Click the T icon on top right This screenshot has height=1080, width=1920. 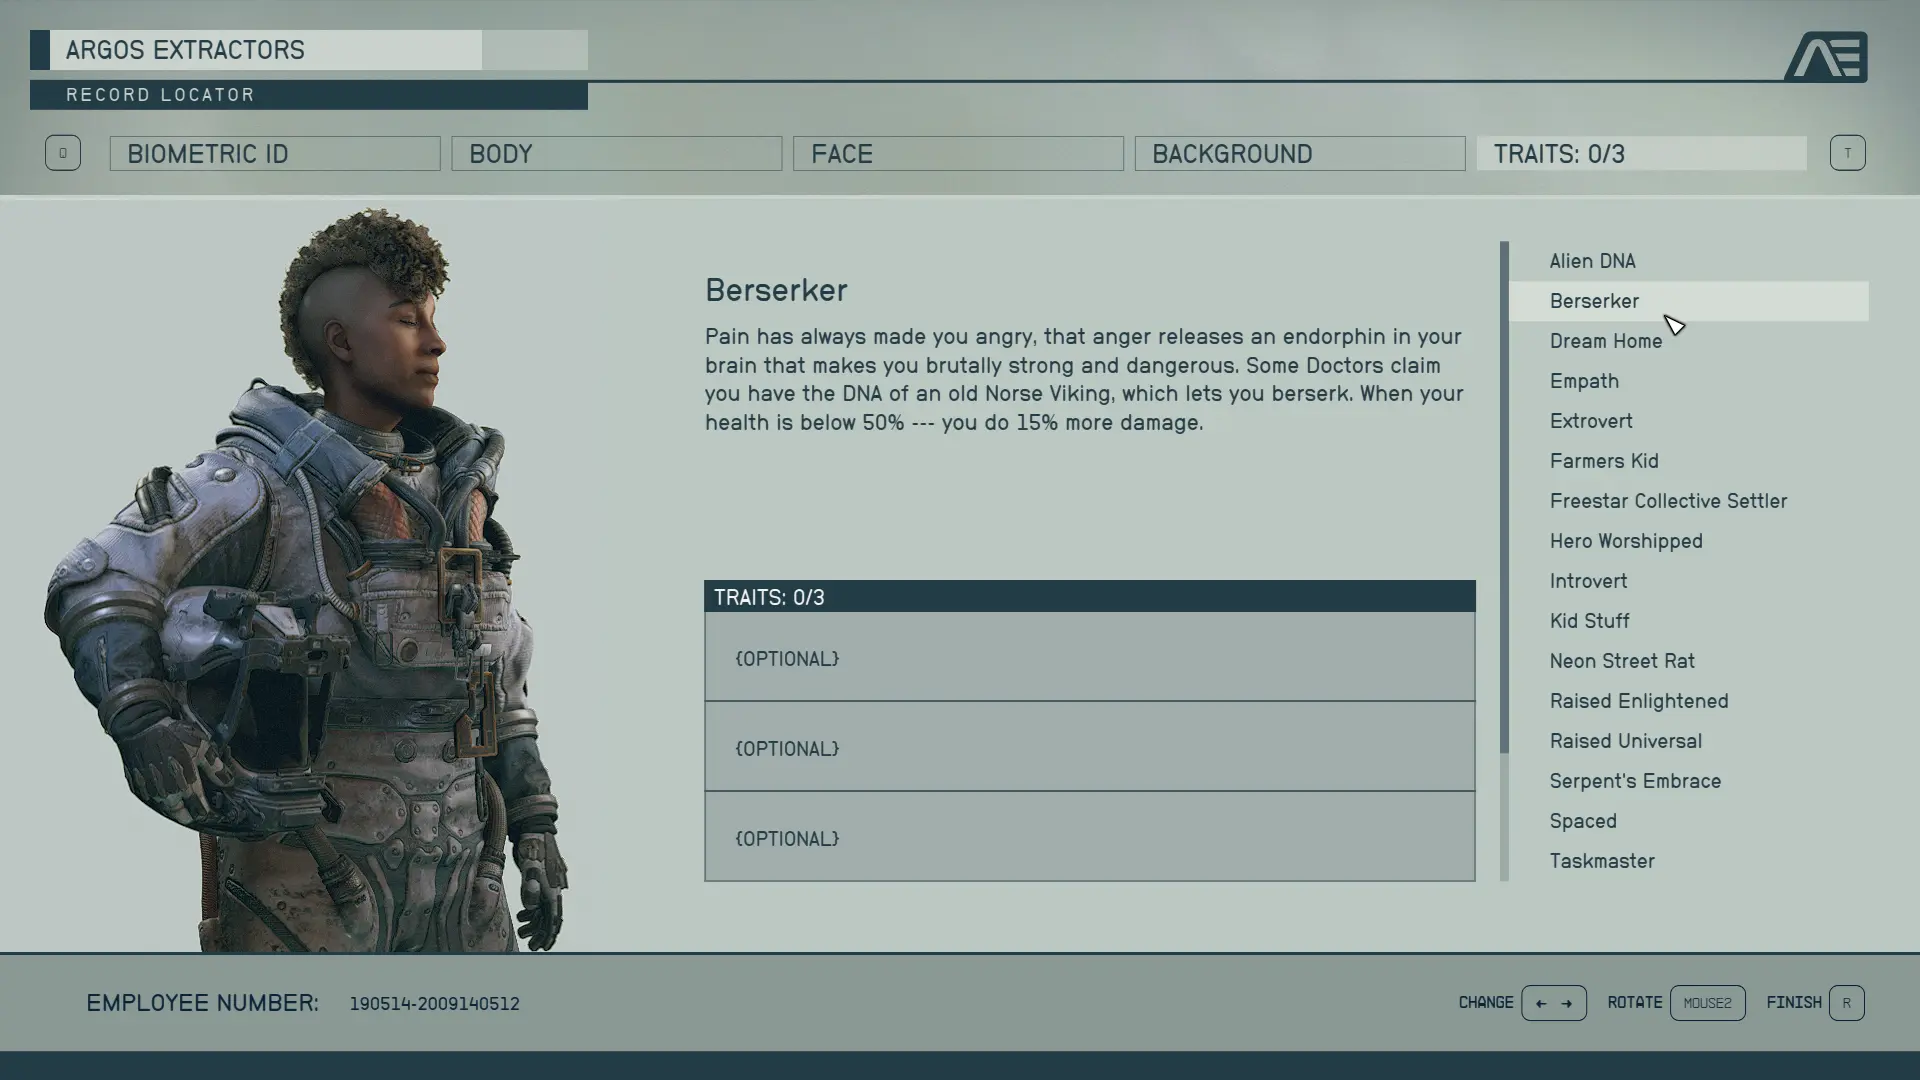(x=1846, y=153)
